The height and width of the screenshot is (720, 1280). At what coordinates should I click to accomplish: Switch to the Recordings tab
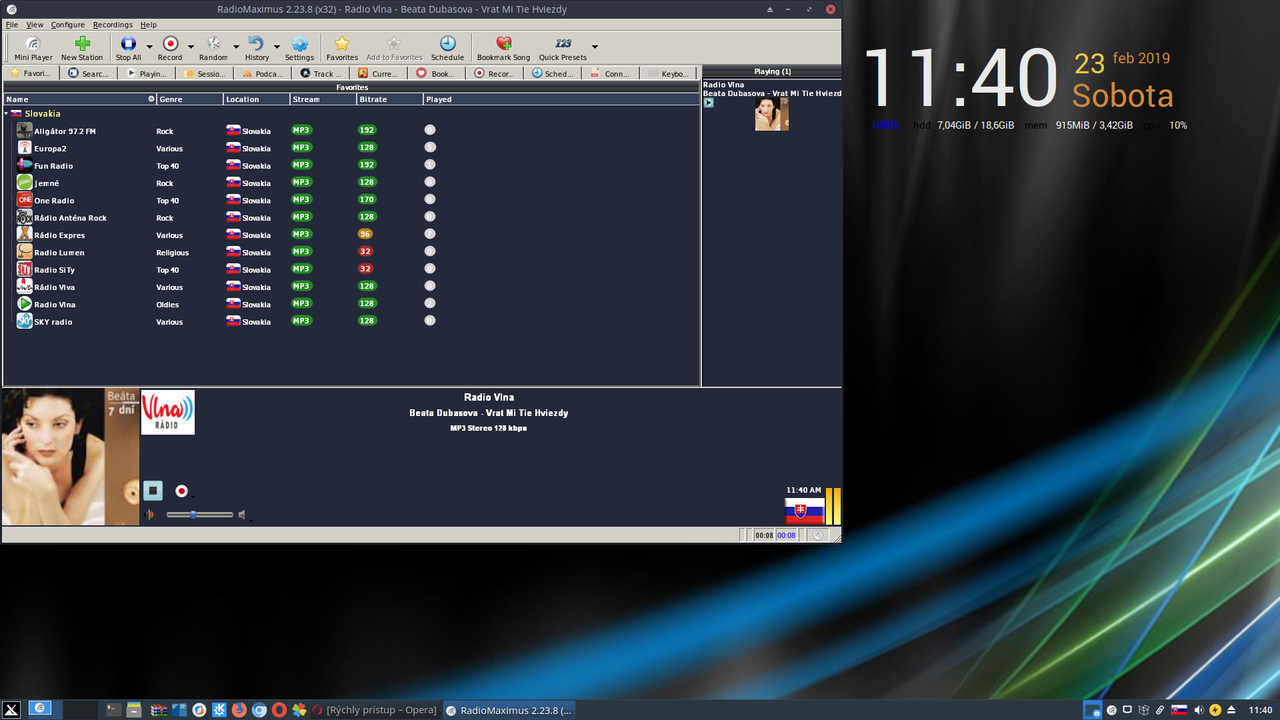click(x=495, y=73)
